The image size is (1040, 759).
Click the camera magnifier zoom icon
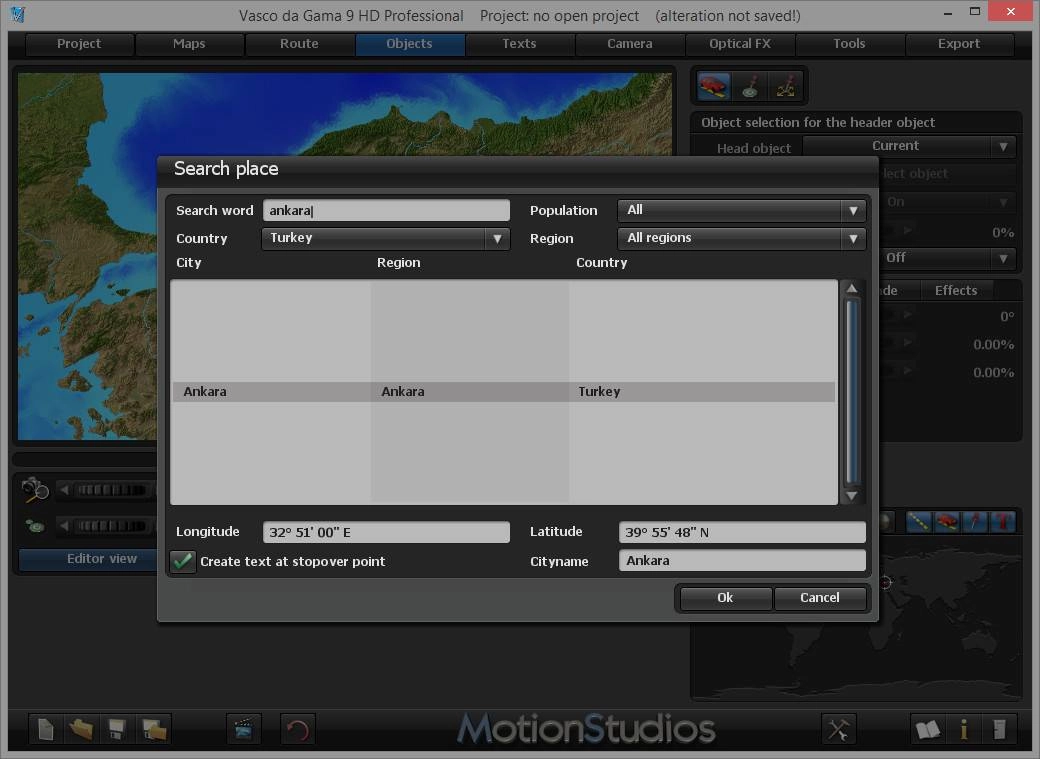tap(34, 490)
